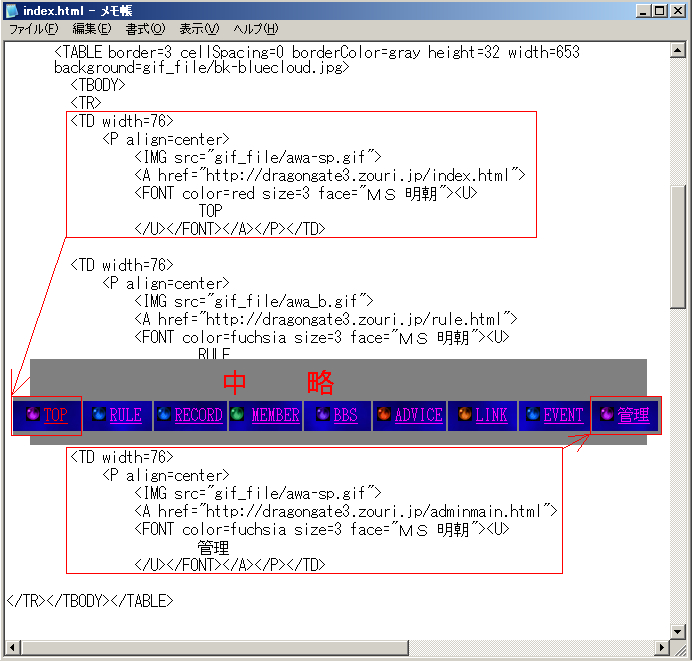Image resolution: width=692 pixels, height=661 pixels.
Task: Click the blue orb icon beside EVENT
Action: 533,414
